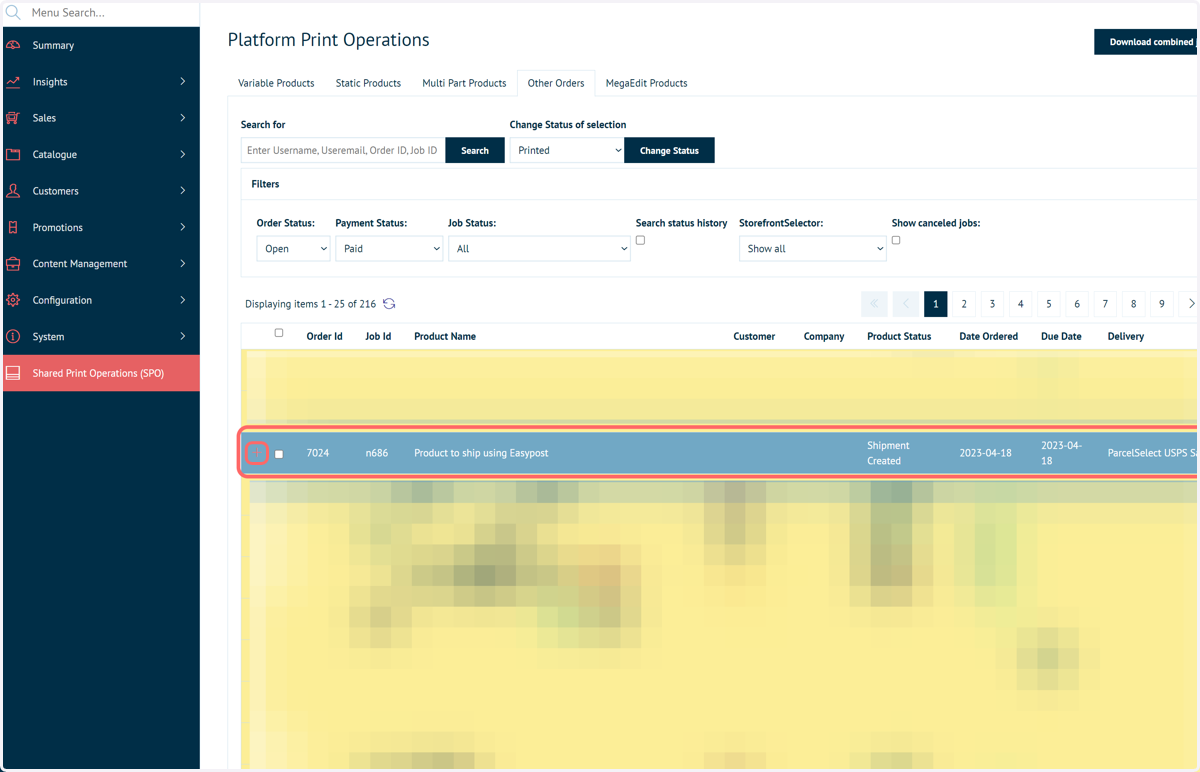Click the Configuration gear icon
The height and width of the screenshot is (772, 1200).
tap(13, 300)
